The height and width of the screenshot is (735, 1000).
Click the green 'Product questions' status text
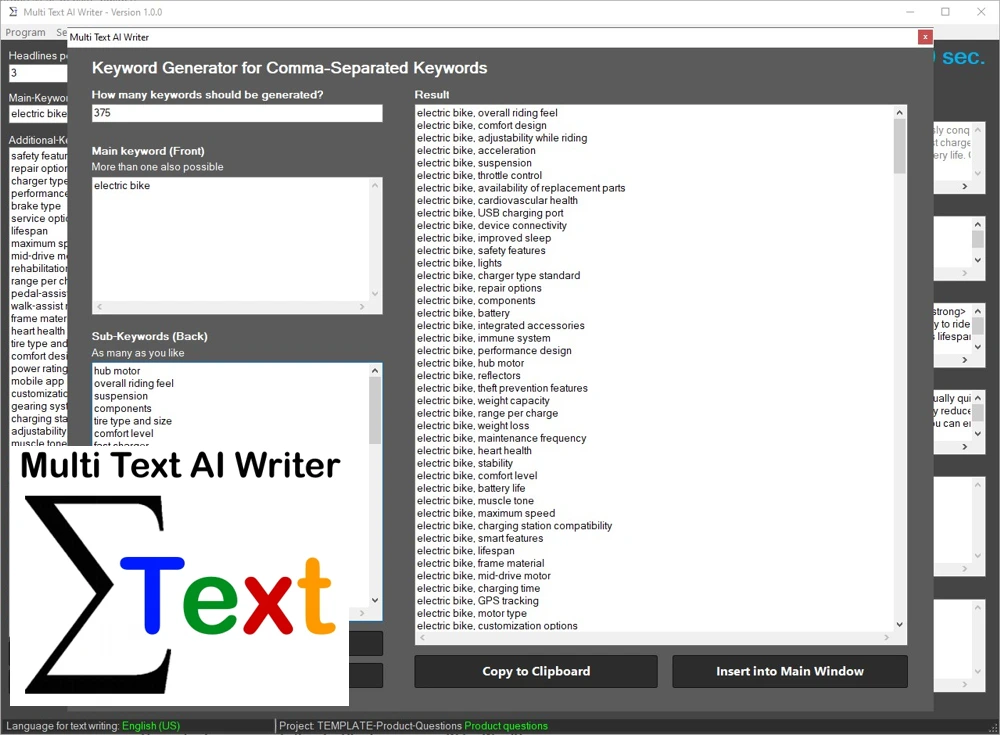pos(506,726)
